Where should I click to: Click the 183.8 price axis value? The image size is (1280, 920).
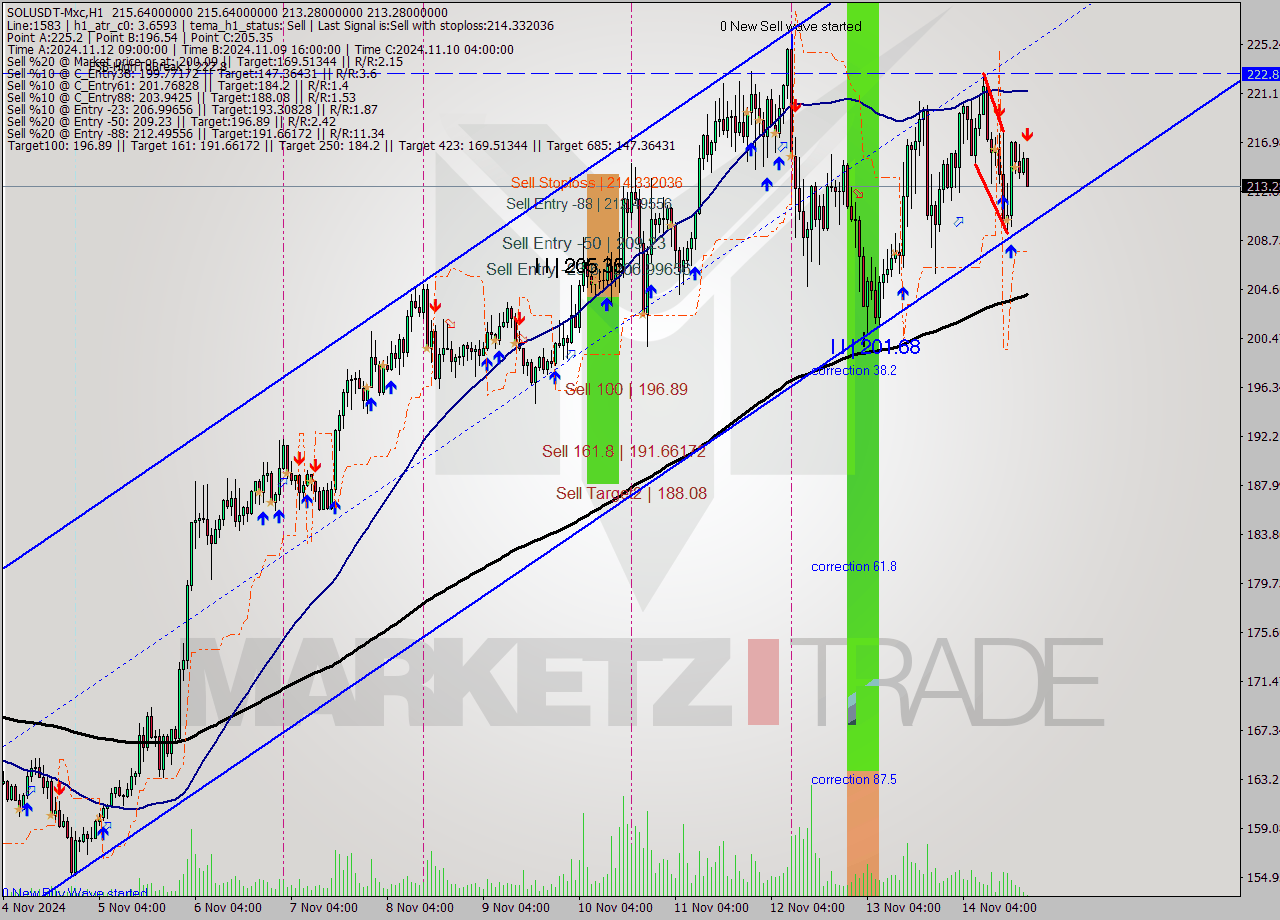tap(1262, 534)
